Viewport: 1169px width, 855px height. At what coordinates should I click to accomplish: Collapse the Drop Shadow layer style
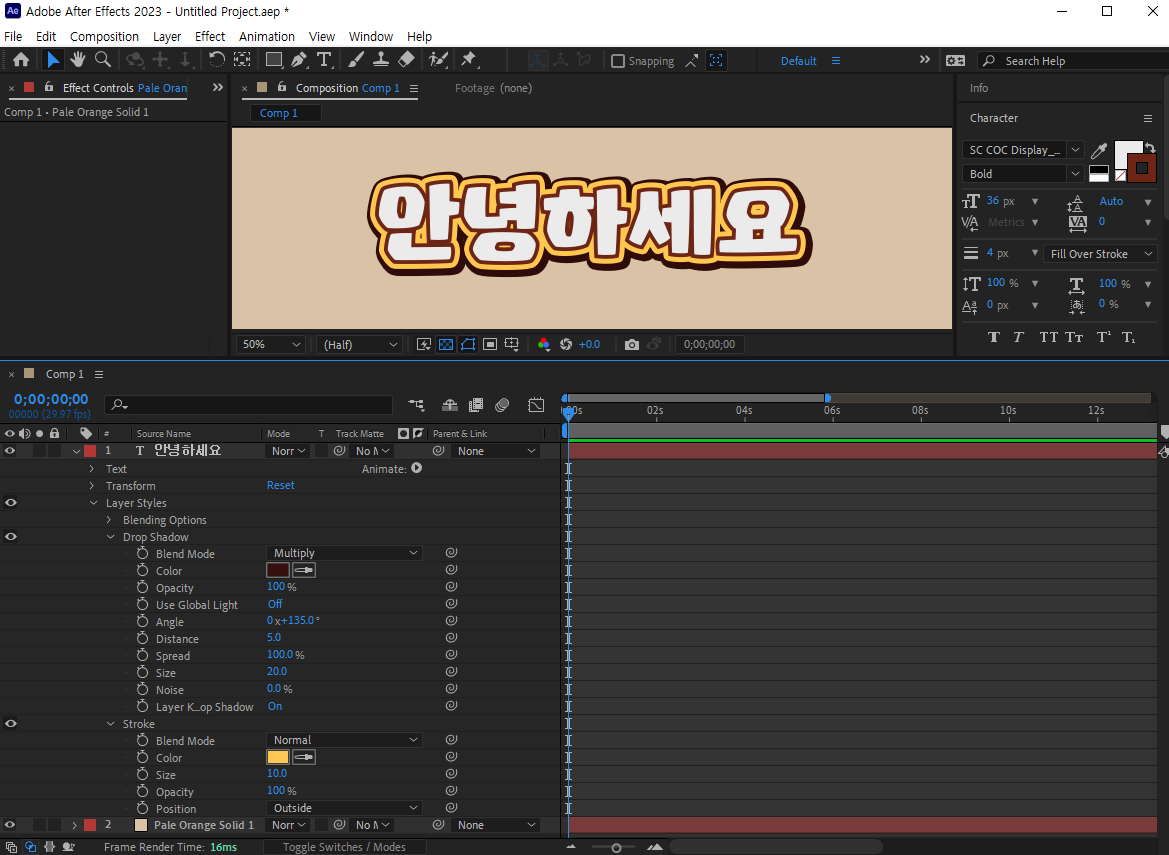coord(111,536)
